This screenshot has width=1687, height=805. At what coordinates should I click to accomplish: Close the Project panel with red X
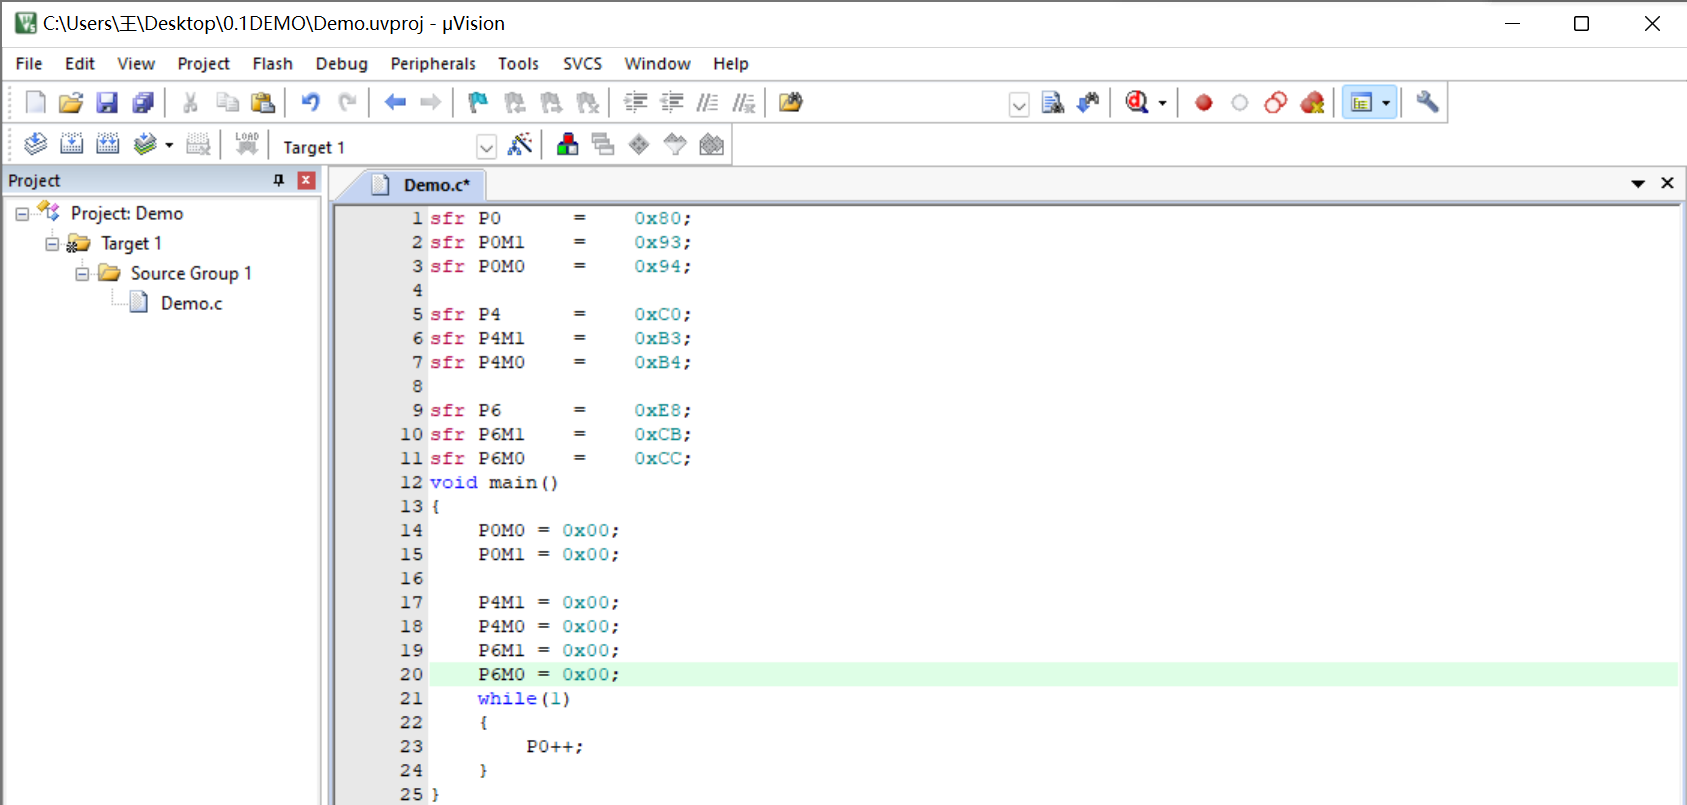307,180
